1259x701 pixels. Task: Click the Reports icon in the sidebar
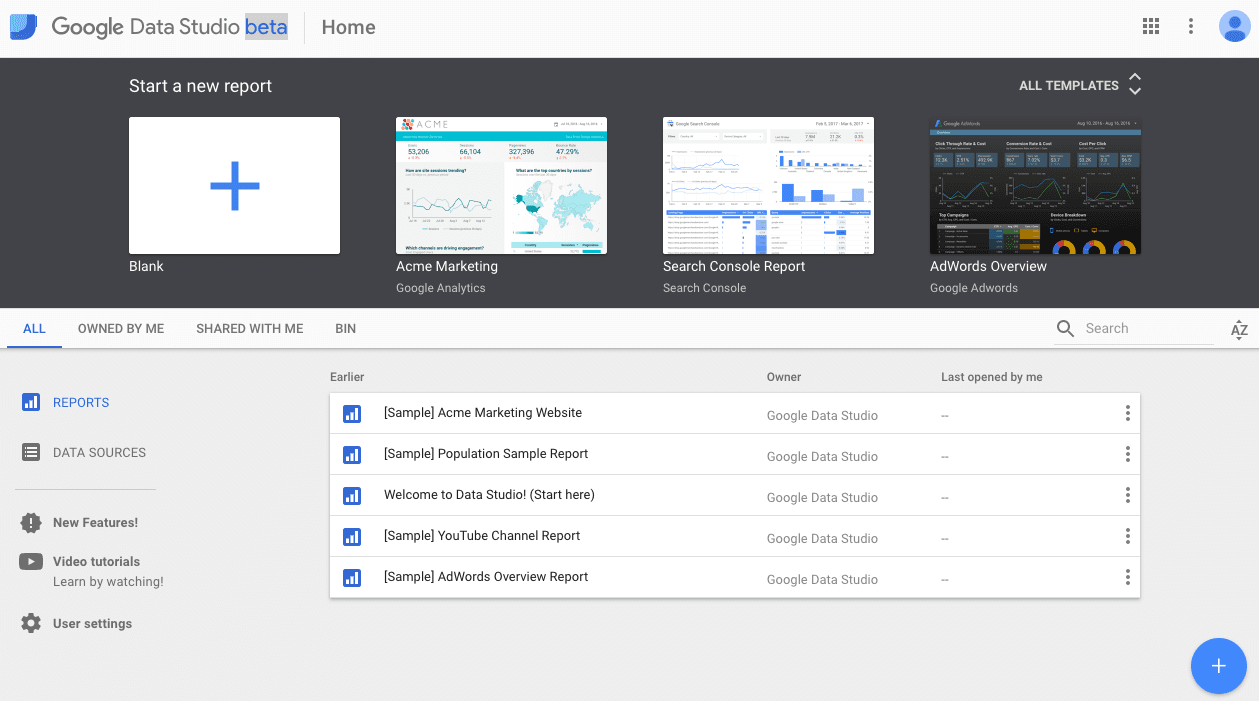pos(30,402)
